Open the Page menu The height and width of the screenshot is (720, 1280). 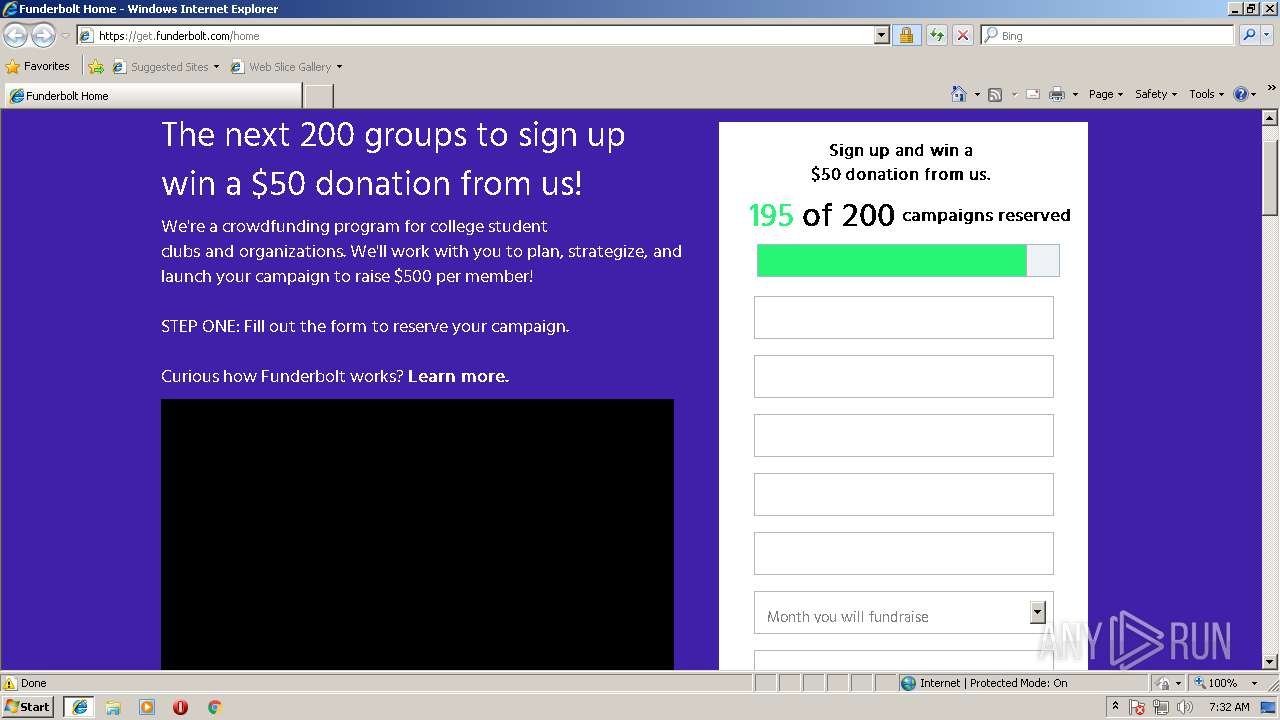(x=1105, y=94)
